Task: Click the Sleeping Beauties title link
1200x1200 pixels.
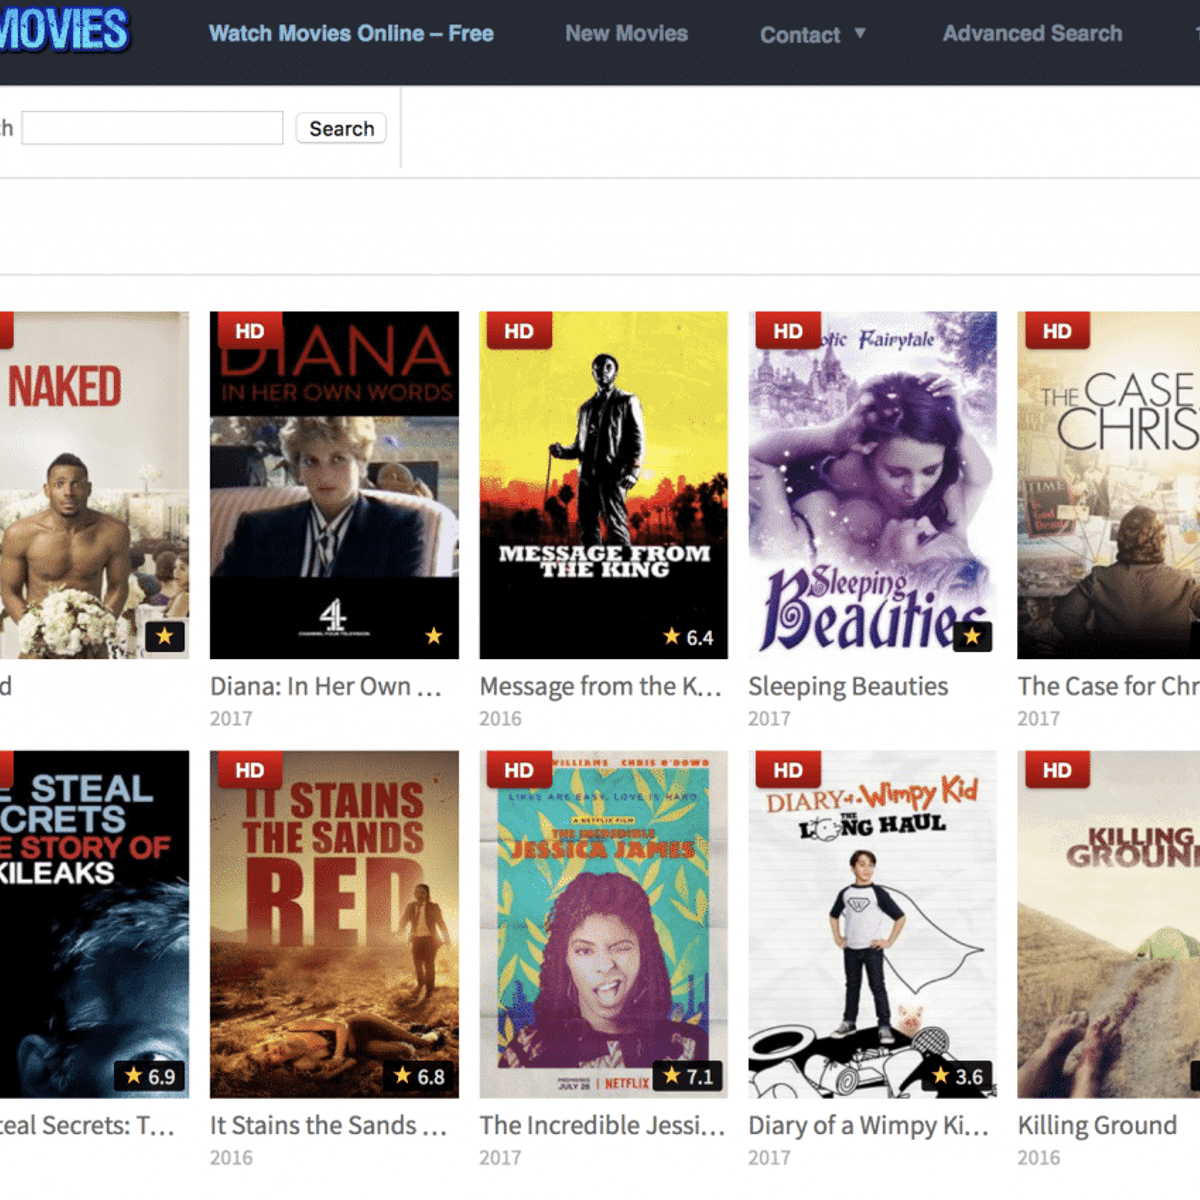Action: tap(847, 686)
